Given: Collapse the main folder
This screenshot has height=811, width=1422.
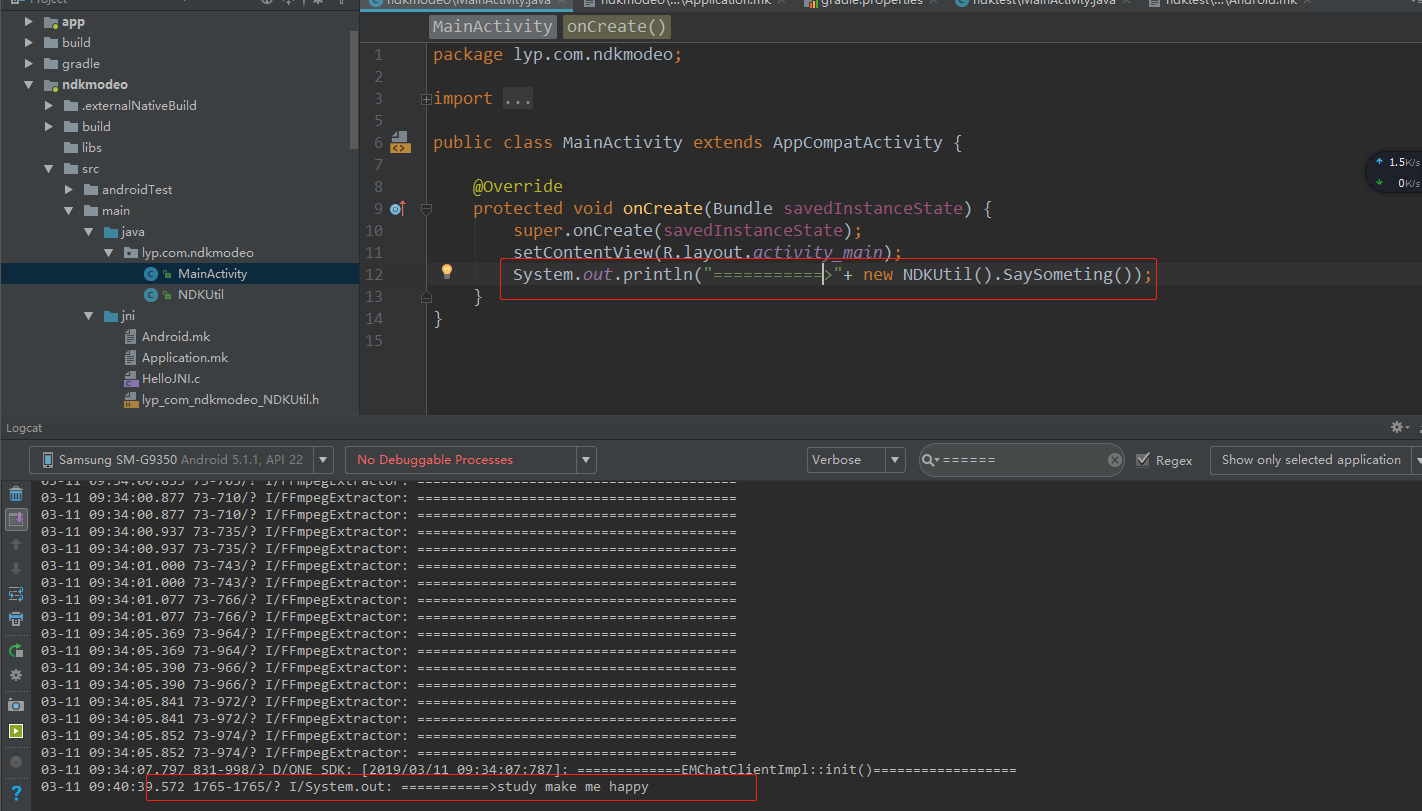Looking at the screenshot, I should [x=69, y=210].
